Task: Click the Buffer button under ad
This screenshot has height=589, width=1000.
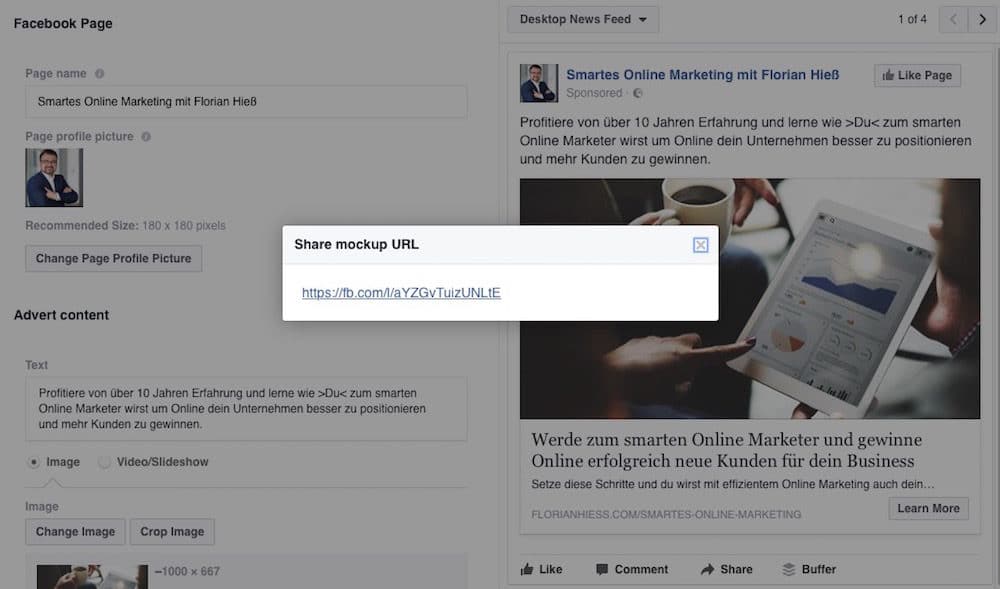Action: pos(809,569)
